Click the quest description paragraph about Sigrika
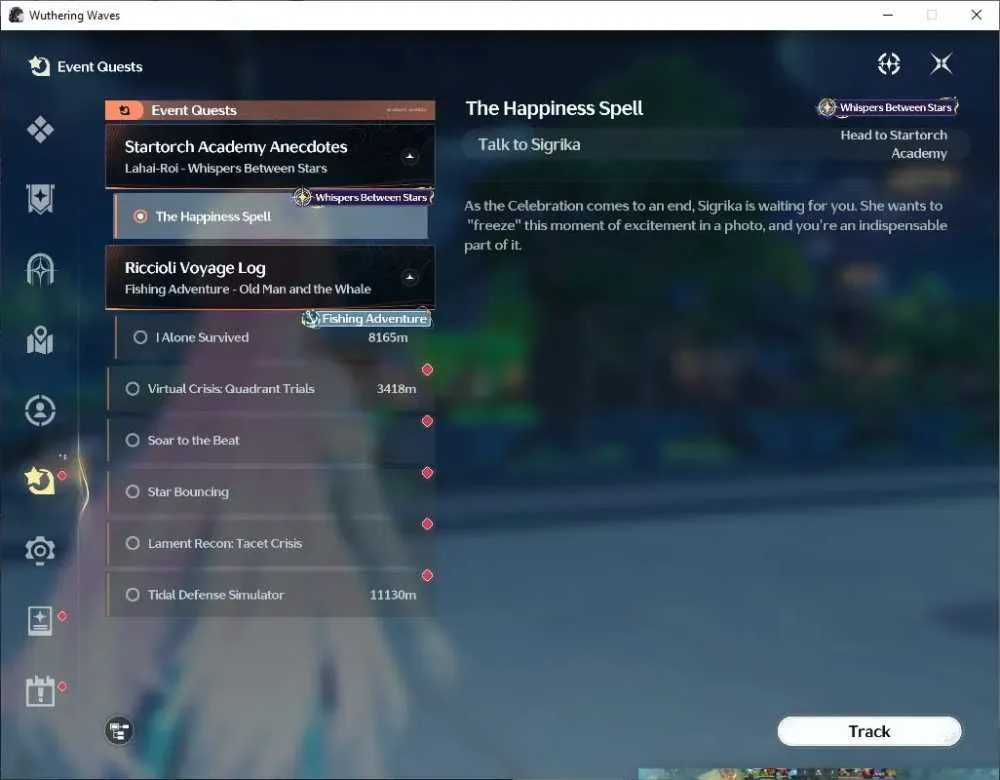Screen dimensions: 1000x780 click(705, 225)
